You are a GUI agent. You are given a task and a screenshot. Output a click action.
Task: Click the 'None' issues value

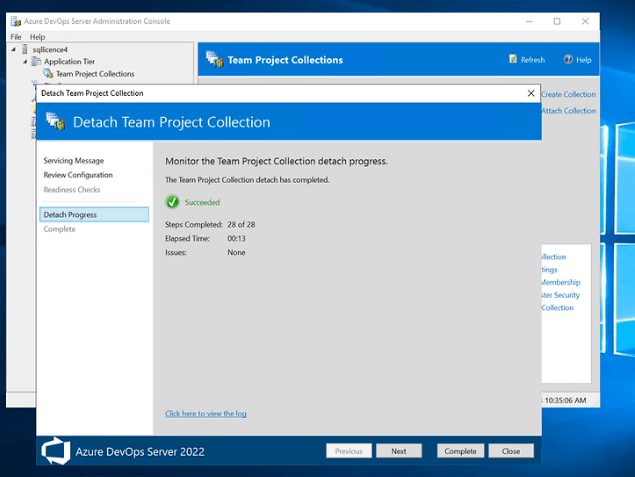237,252
